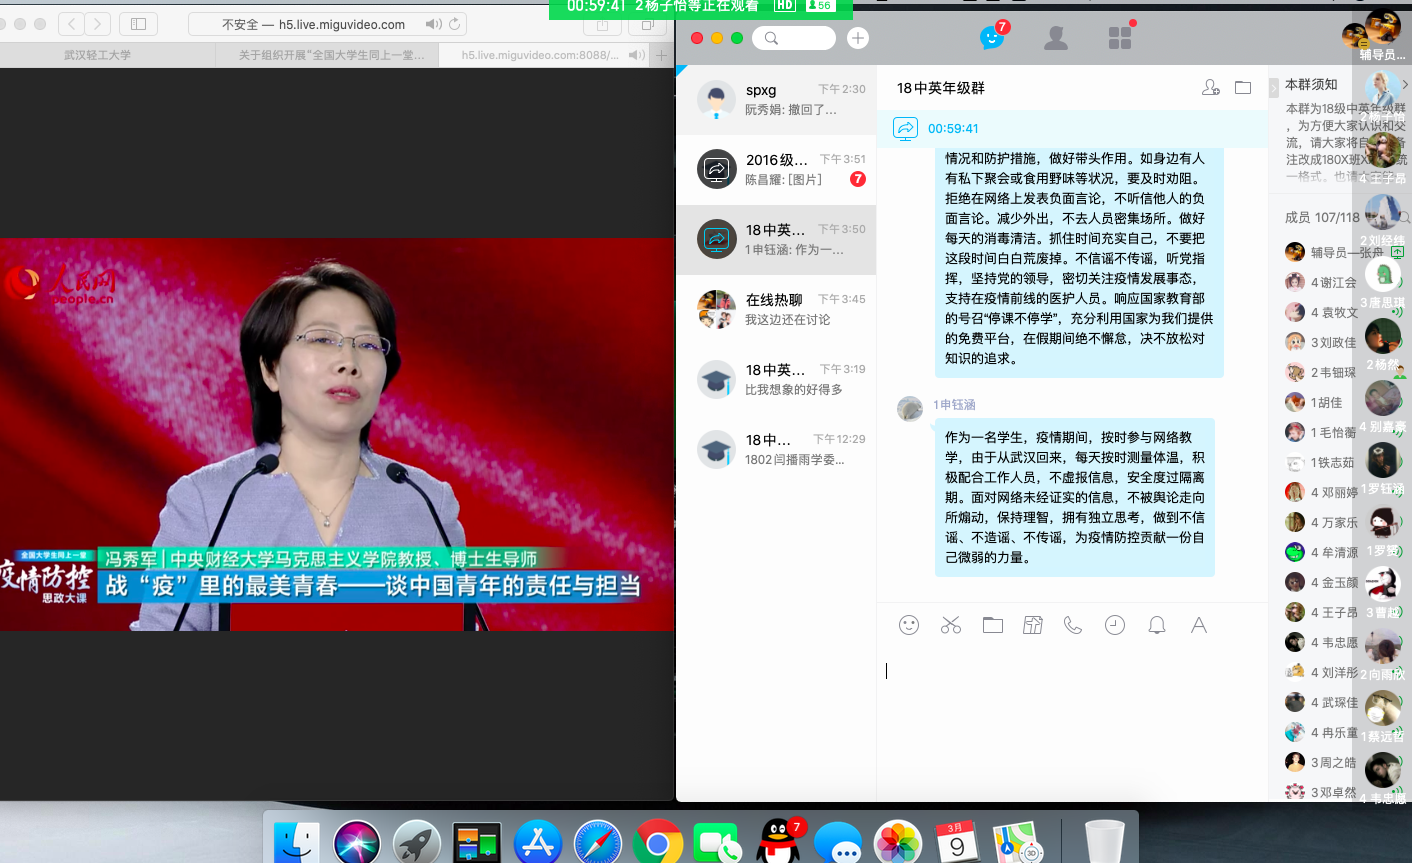
Task: Switch to the 武汉轻工大学 Safari tab
Action: (98, 55)
